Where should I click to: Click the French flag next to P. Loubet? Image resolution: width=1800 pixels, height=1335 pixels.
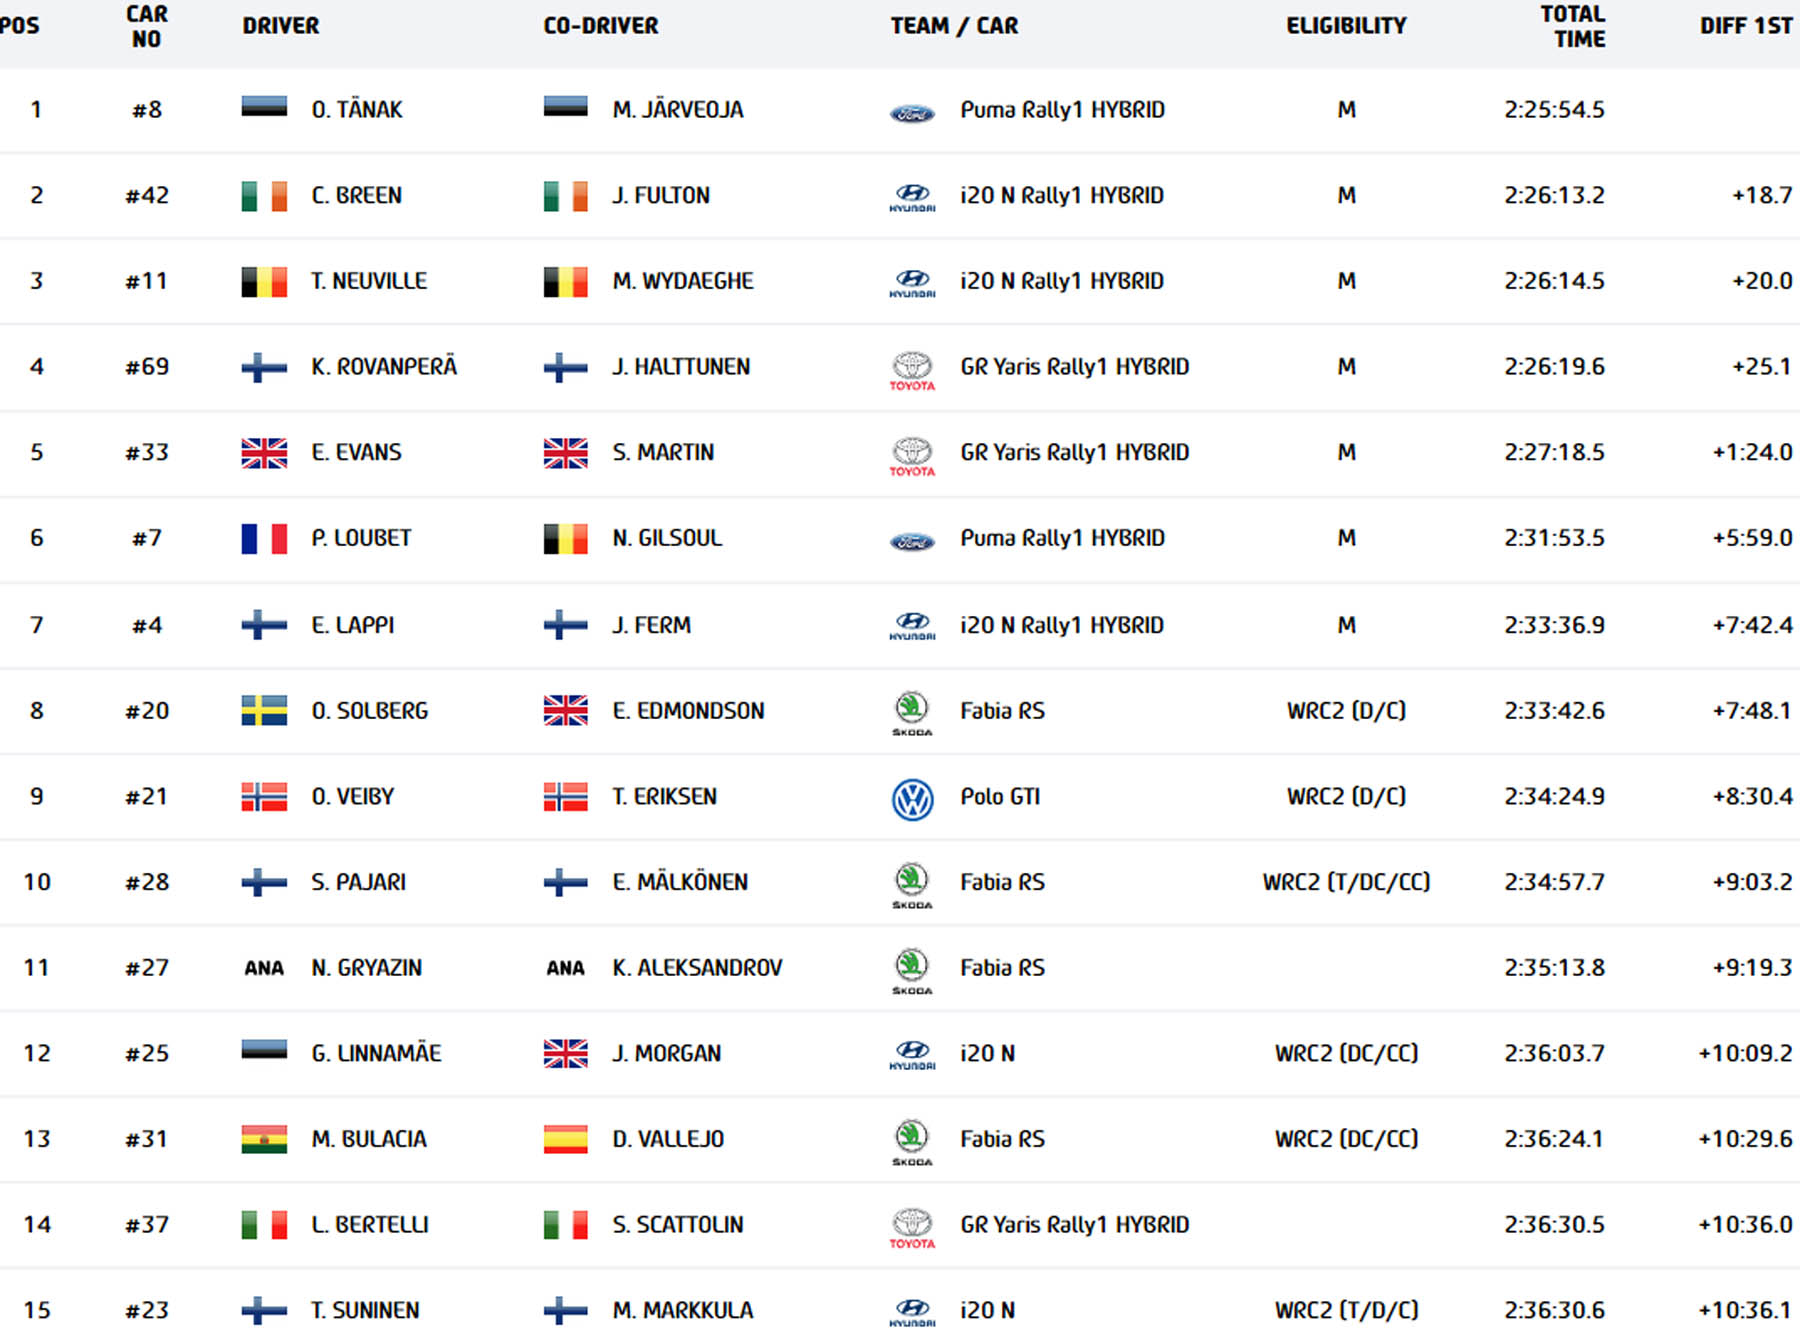point(264,539)
